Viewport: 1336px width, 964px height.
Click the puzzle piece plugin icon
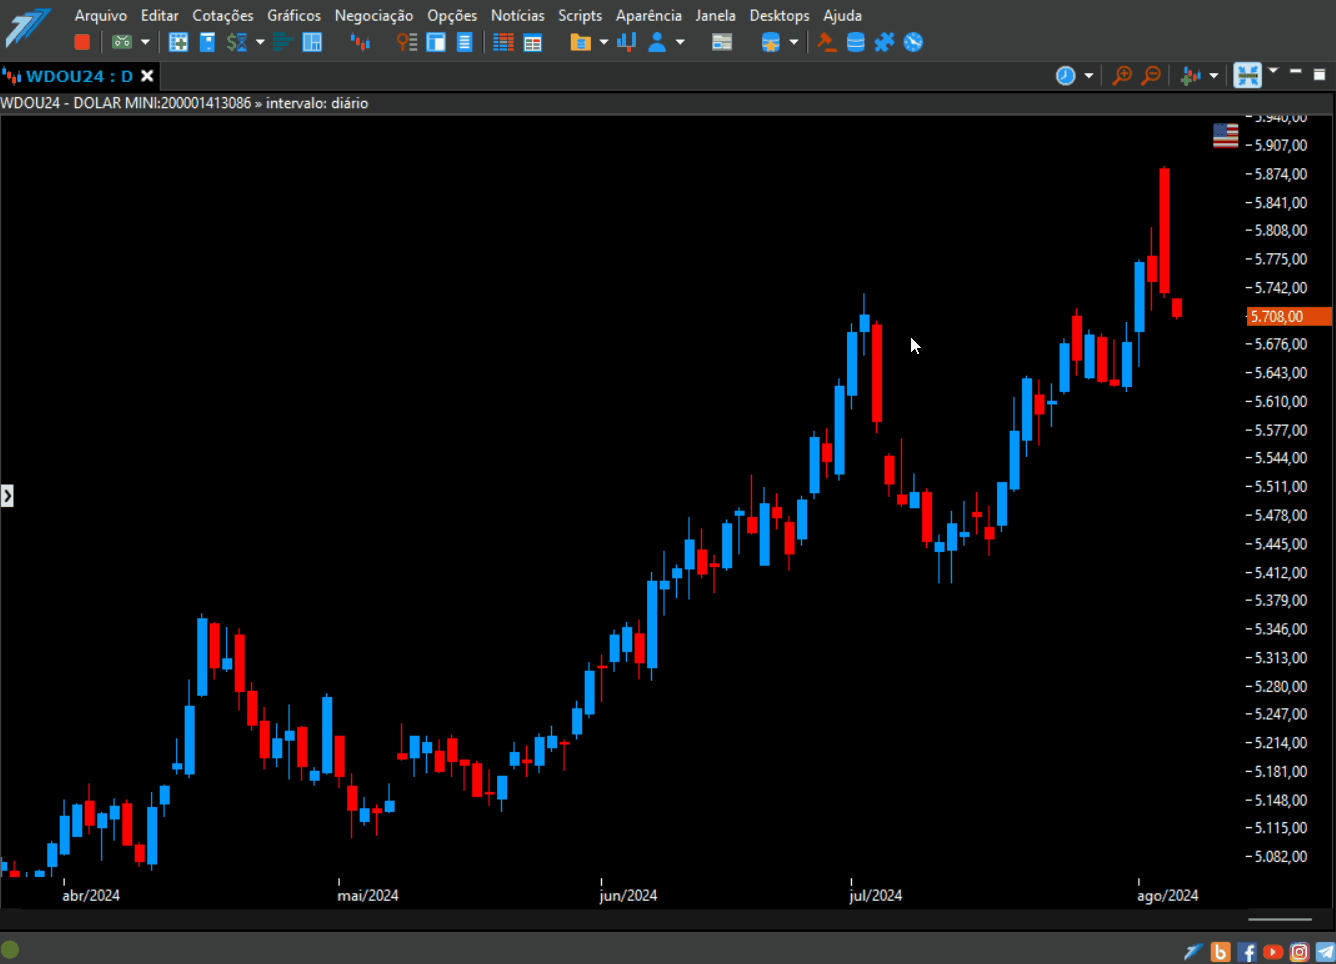(884, 42)
